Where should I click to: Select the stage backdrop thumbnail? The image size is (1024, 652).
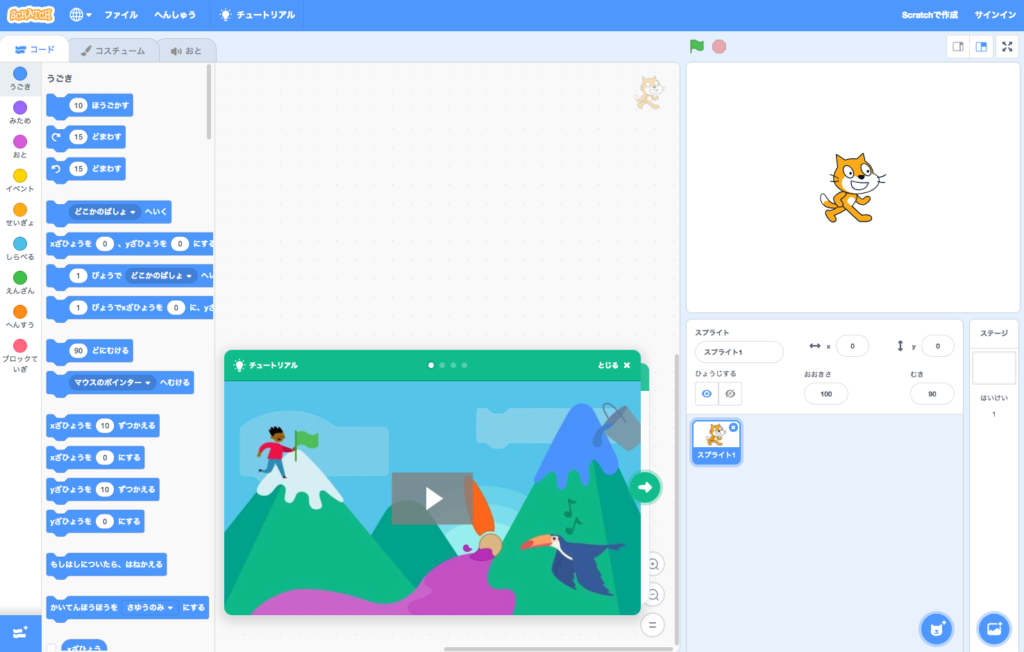(994, 368)
